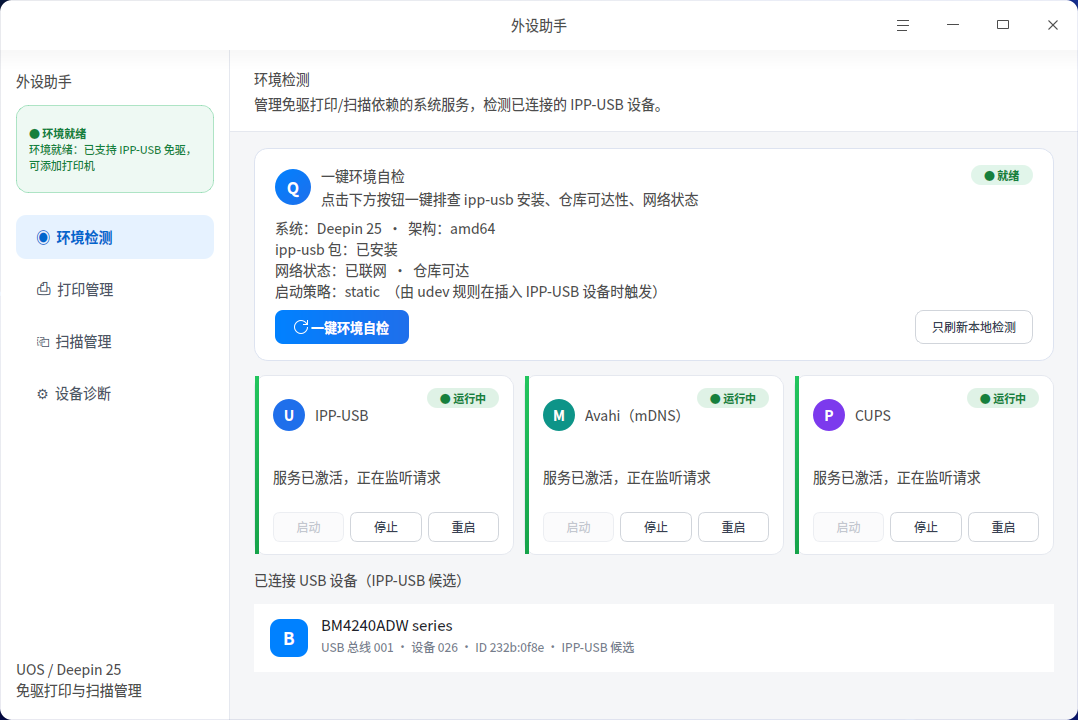Select the BM4240ADW series device row
This screenshot has width=1078, height=720.
click(654, 638)
